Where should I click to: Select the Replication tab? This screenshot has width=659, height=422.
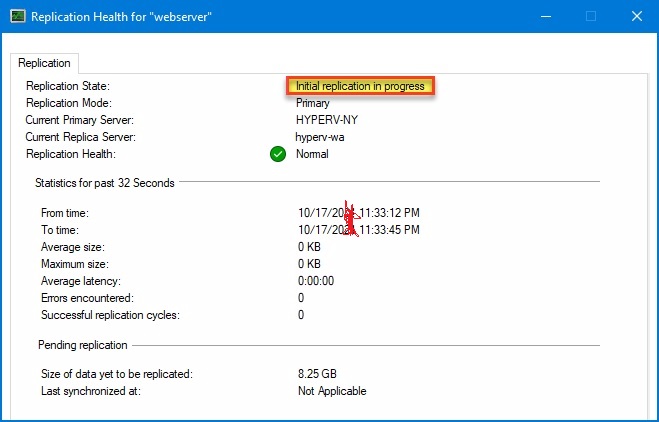point(44,63)
